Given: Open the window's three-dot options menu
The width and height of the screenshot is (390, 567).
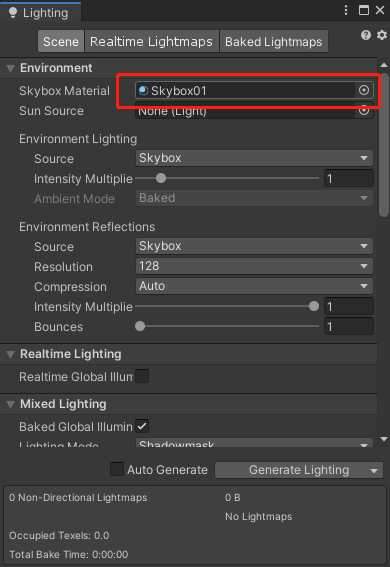Looking at the screenshot, I should (x=346, y=10).
